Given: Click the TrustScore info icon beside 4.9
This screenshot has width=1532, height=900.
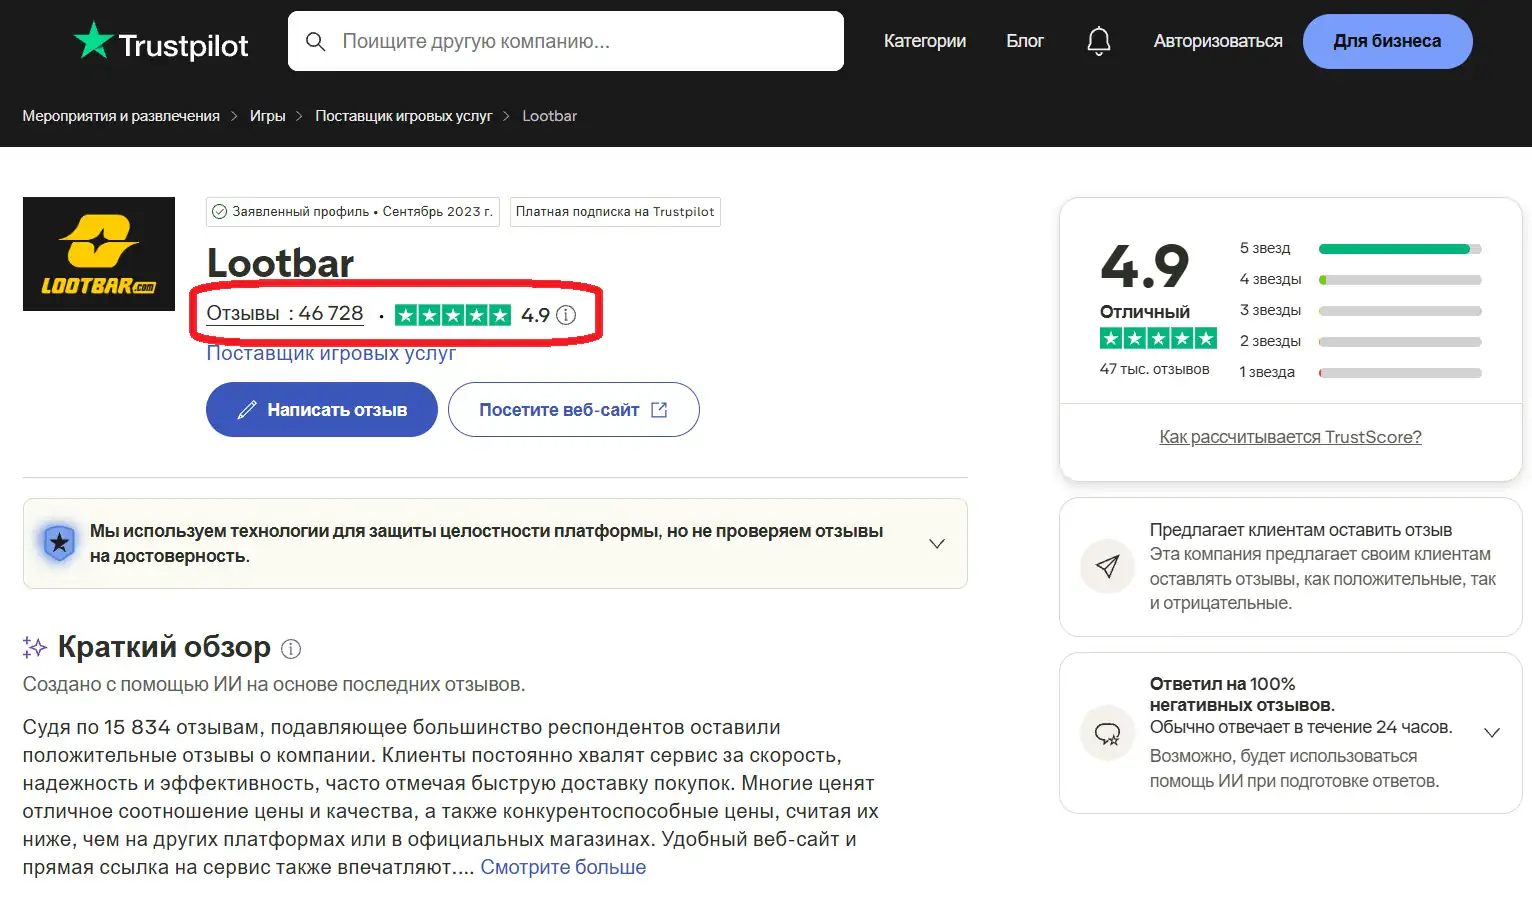Looking at the screenshot, I should [566, 315].
